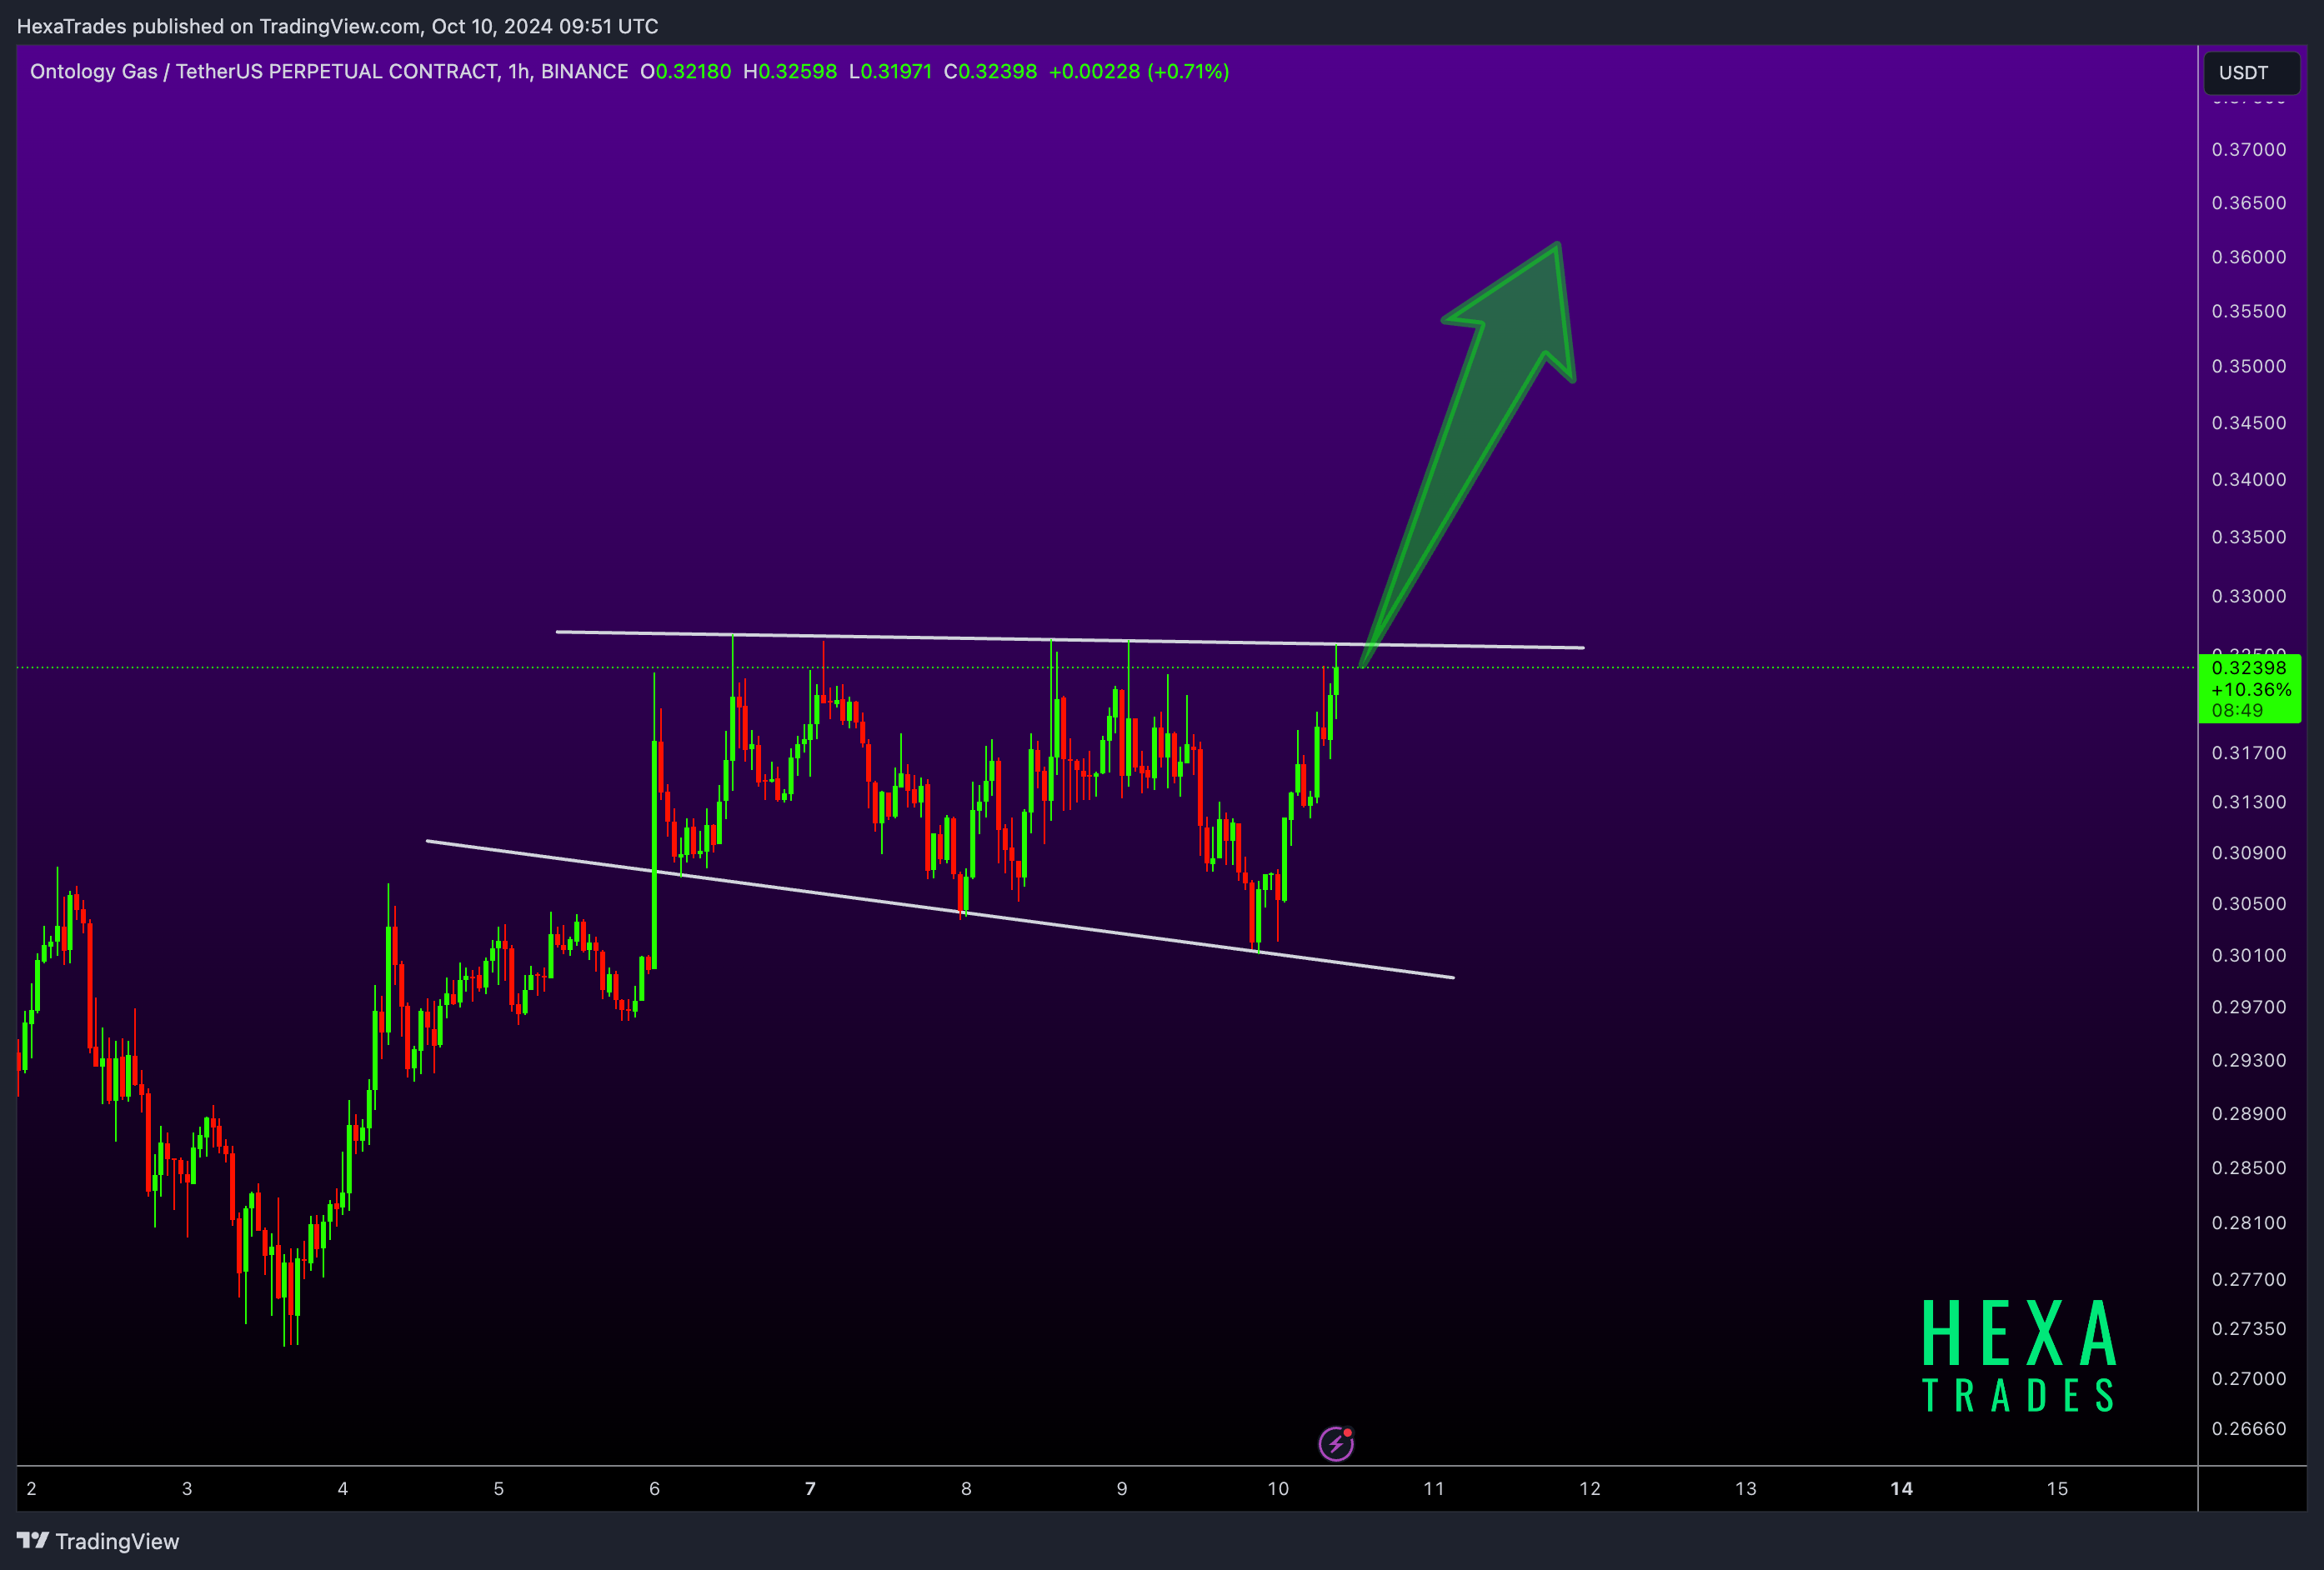Click the 0.28100 price axis label
2324x1570 pixels.
(2248, 1222)
